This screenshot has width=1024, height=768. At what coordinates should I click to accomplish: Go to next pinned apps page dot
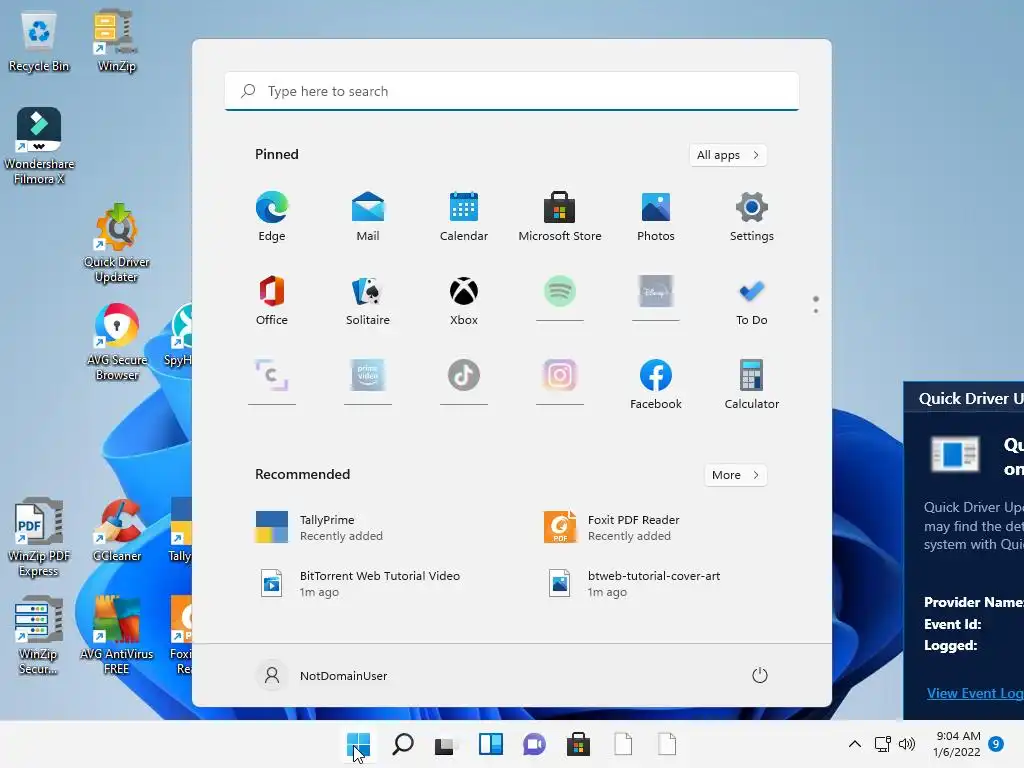click(x=816, y=311)
